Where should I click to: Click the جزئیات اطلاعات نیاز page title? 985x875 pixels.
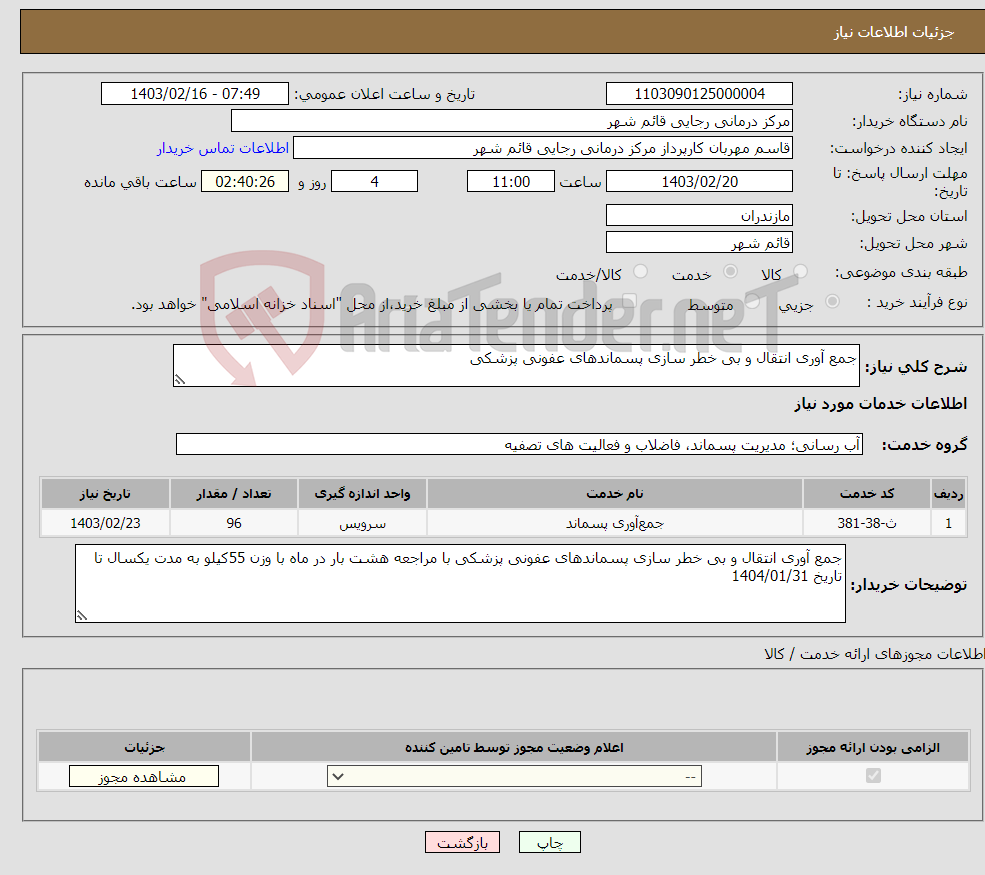[x=894, y=32]
